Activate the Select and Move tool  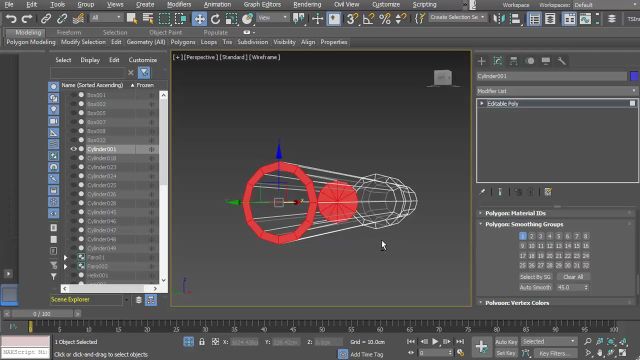tap(199, 19)
